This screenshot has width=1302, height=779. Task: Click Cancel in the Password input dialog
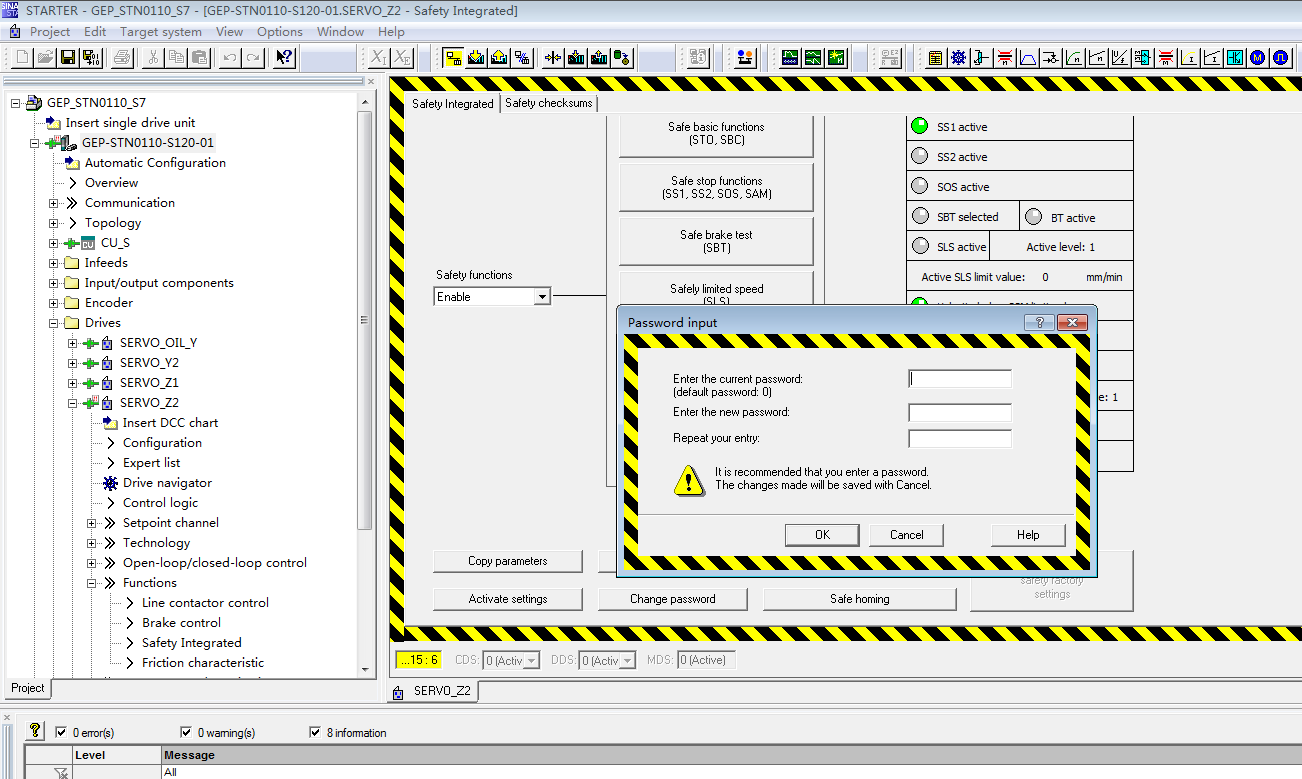point(906,535)
